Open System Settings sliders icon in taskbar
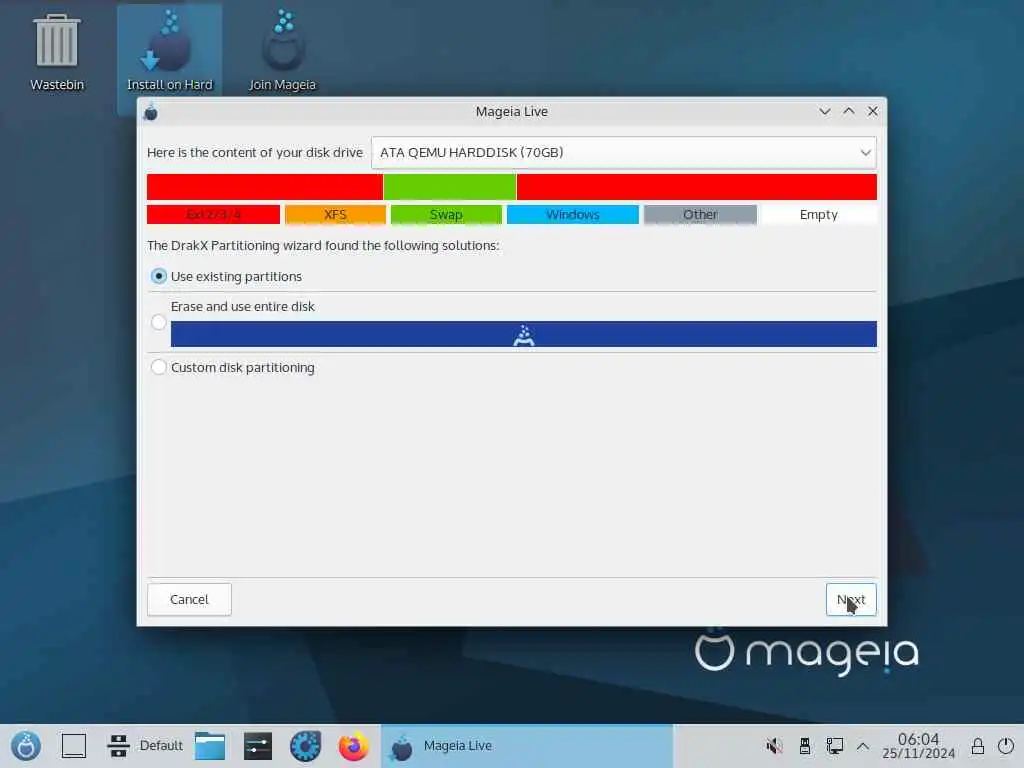The image size is (1024, 768). coord(258,746)
